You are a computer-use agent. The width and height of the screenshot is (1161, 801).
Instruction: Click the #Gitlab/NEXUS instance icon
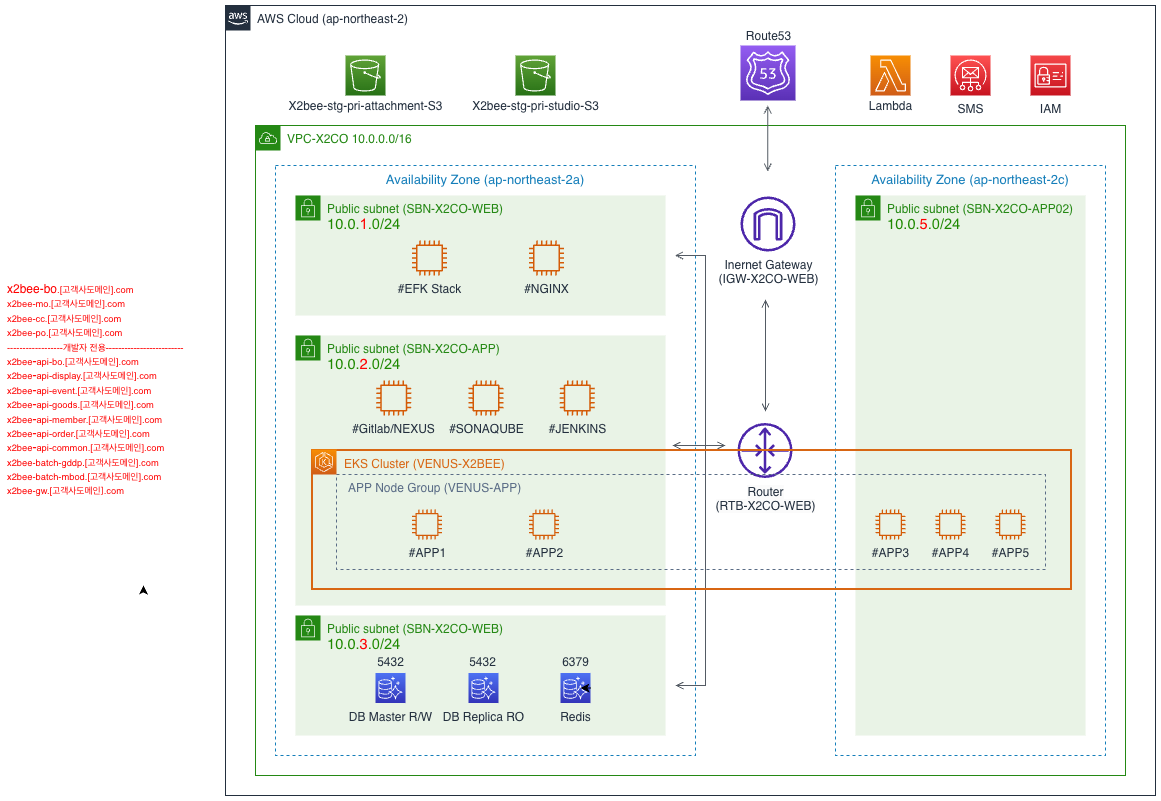(x=393, y=398)
